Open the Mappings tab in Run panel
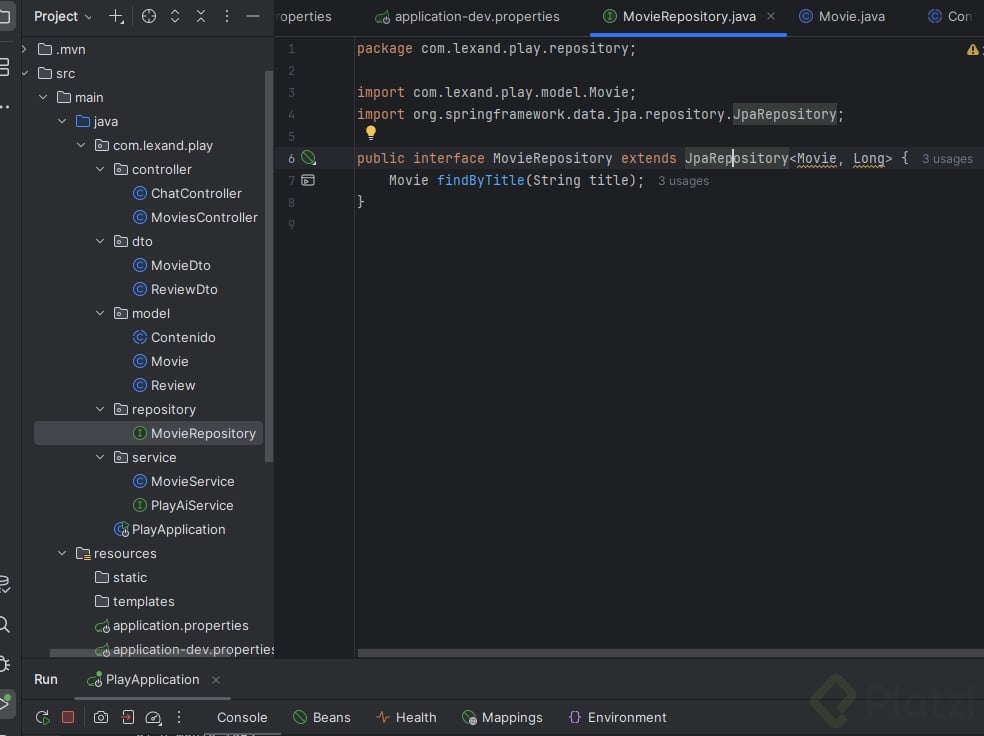The height and width of the screenshot is (736, 984). coord(502,717)
